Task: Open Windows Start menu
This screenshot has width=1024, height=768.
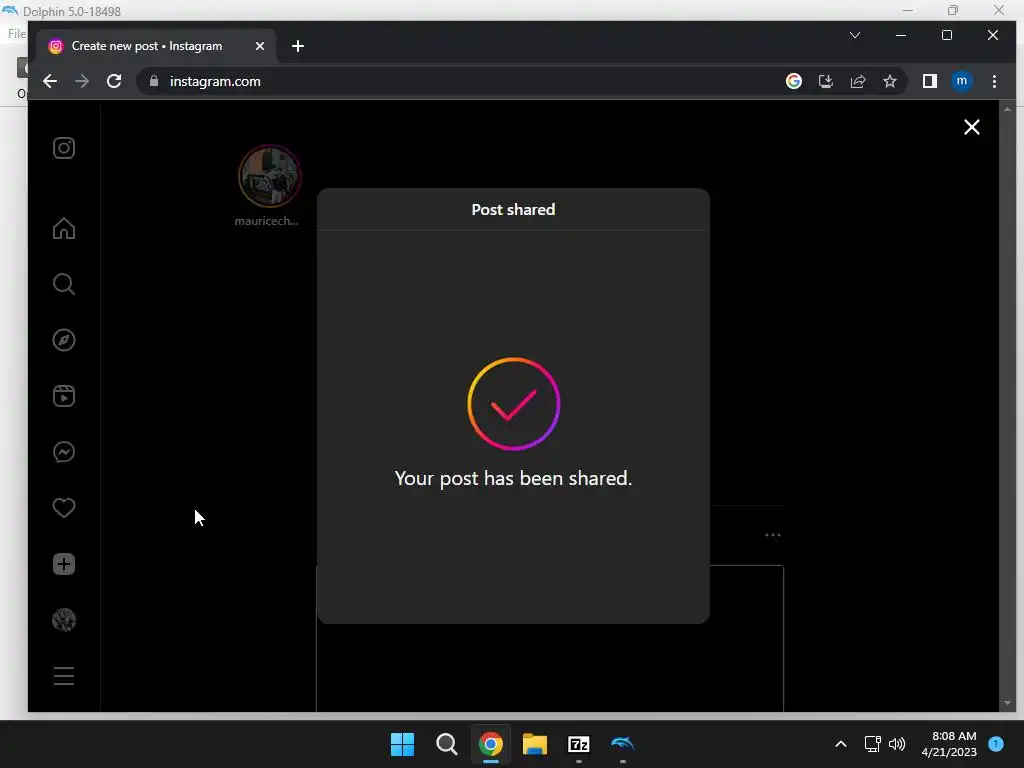Action: click(402, 744)
